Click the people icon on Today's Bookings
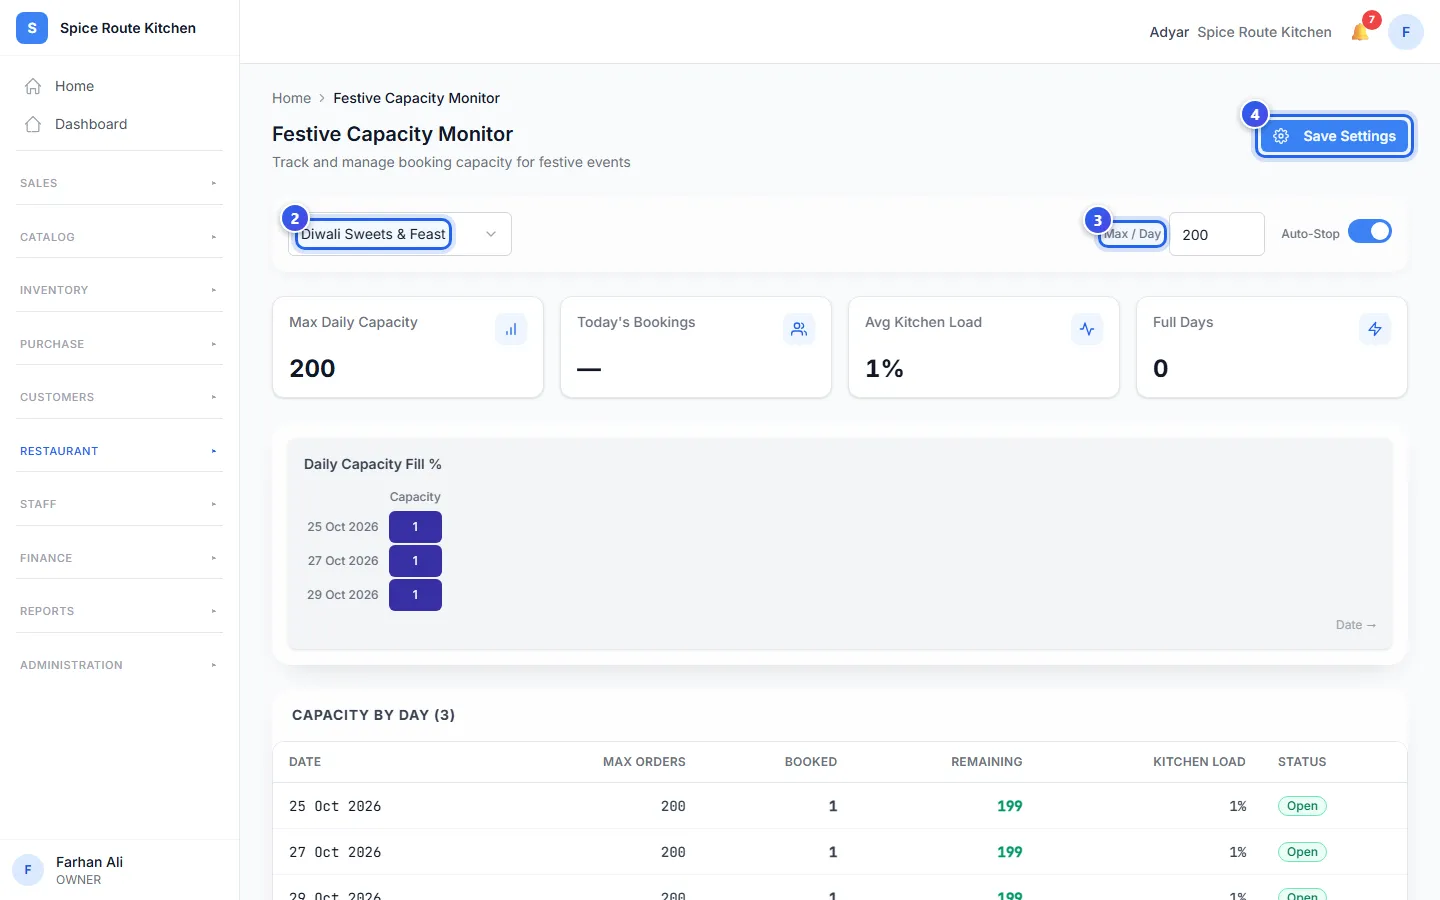Image resolution: width=1440 pixels, height=900 pixels. (x=799, y=329)
